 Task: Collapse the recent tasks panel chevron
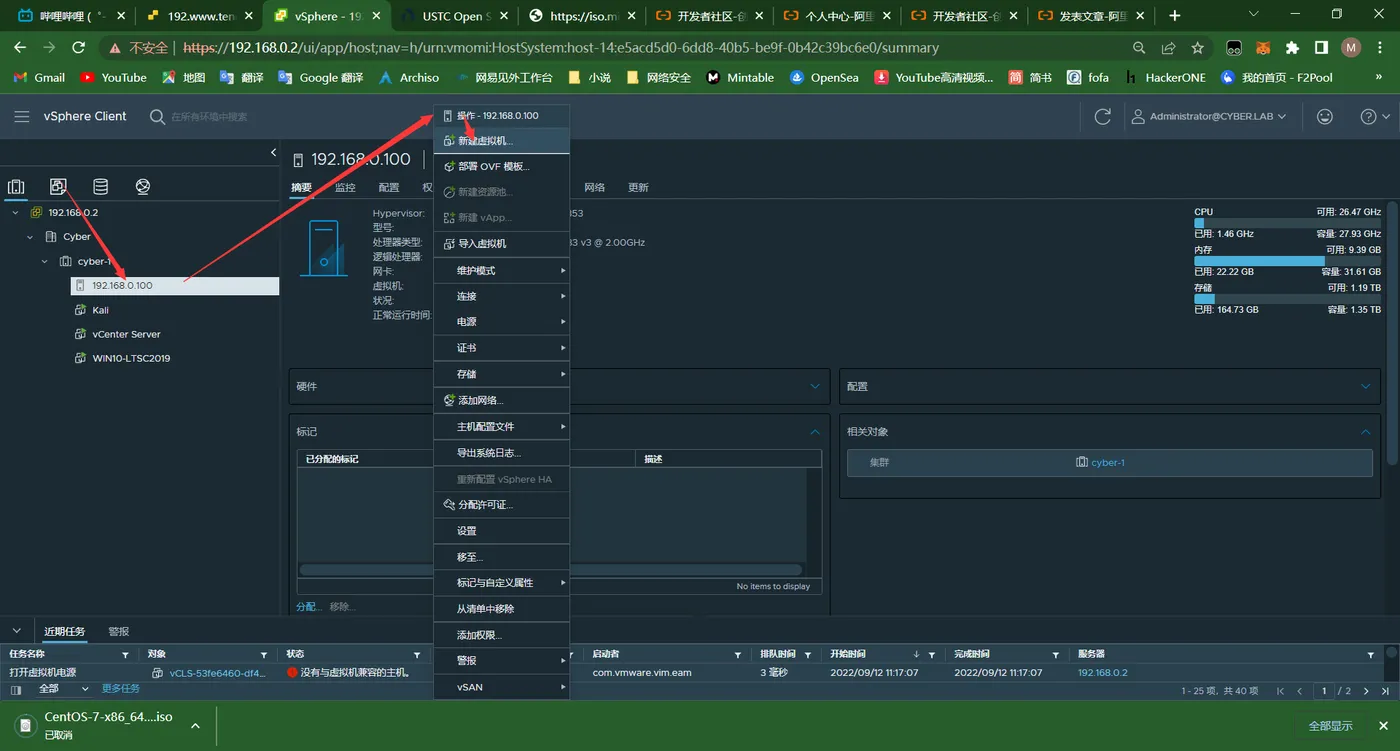click(x=16, y=631)
